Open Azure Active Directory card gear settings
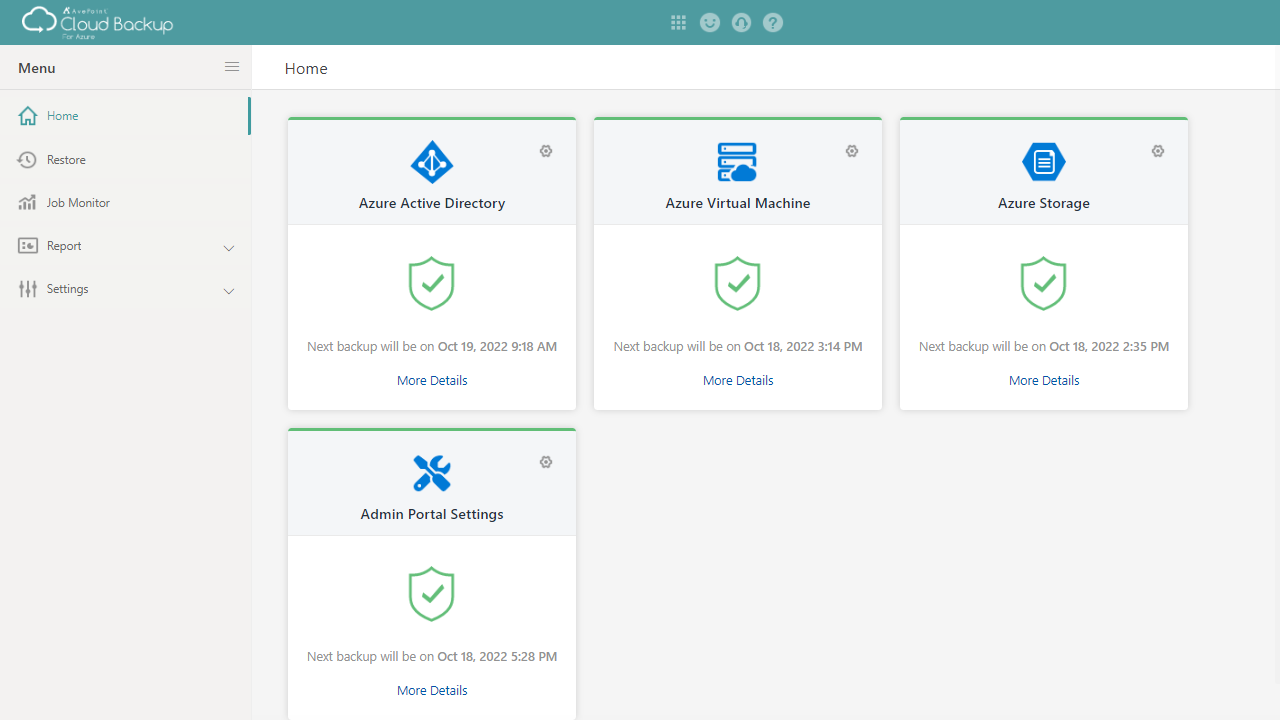This screenshot has height=720, width=1280. [x=546, y=151]
